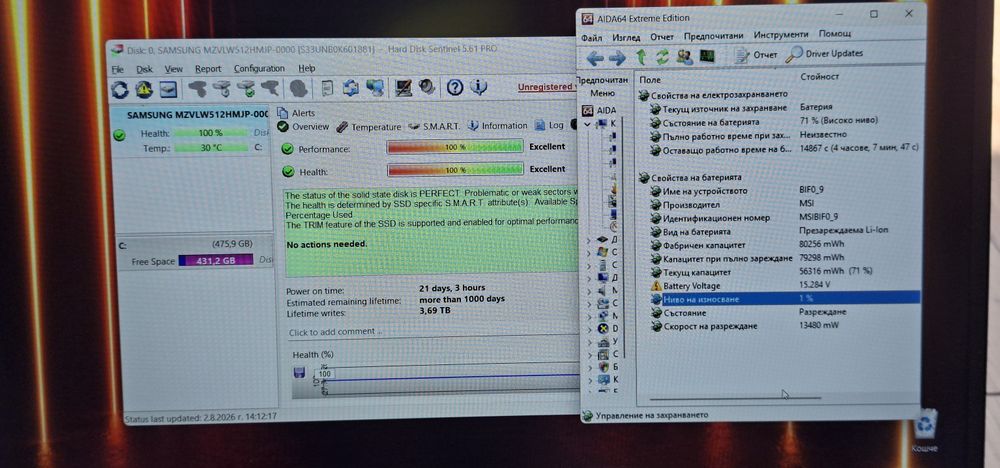Click the Free Space 431,2 GB bar
The height and width of the screenshot is (468, 1000).
pyautogui.click(x=216, y=260)
